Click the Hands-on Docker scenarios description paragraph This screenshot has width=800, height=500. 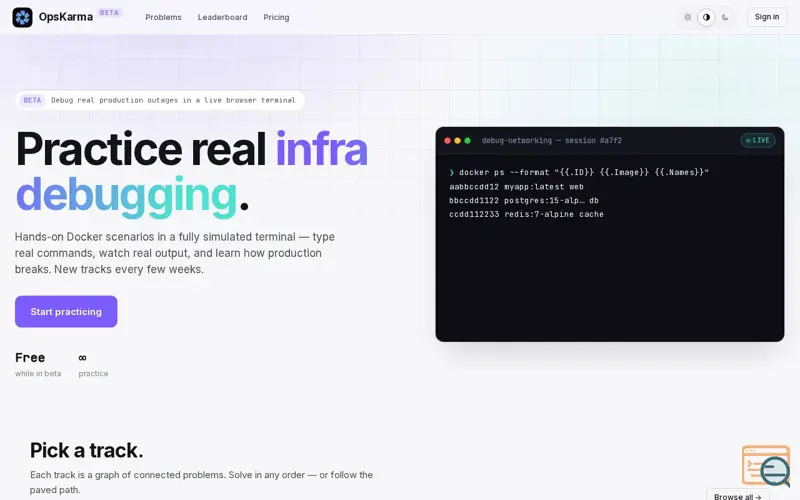174,253
